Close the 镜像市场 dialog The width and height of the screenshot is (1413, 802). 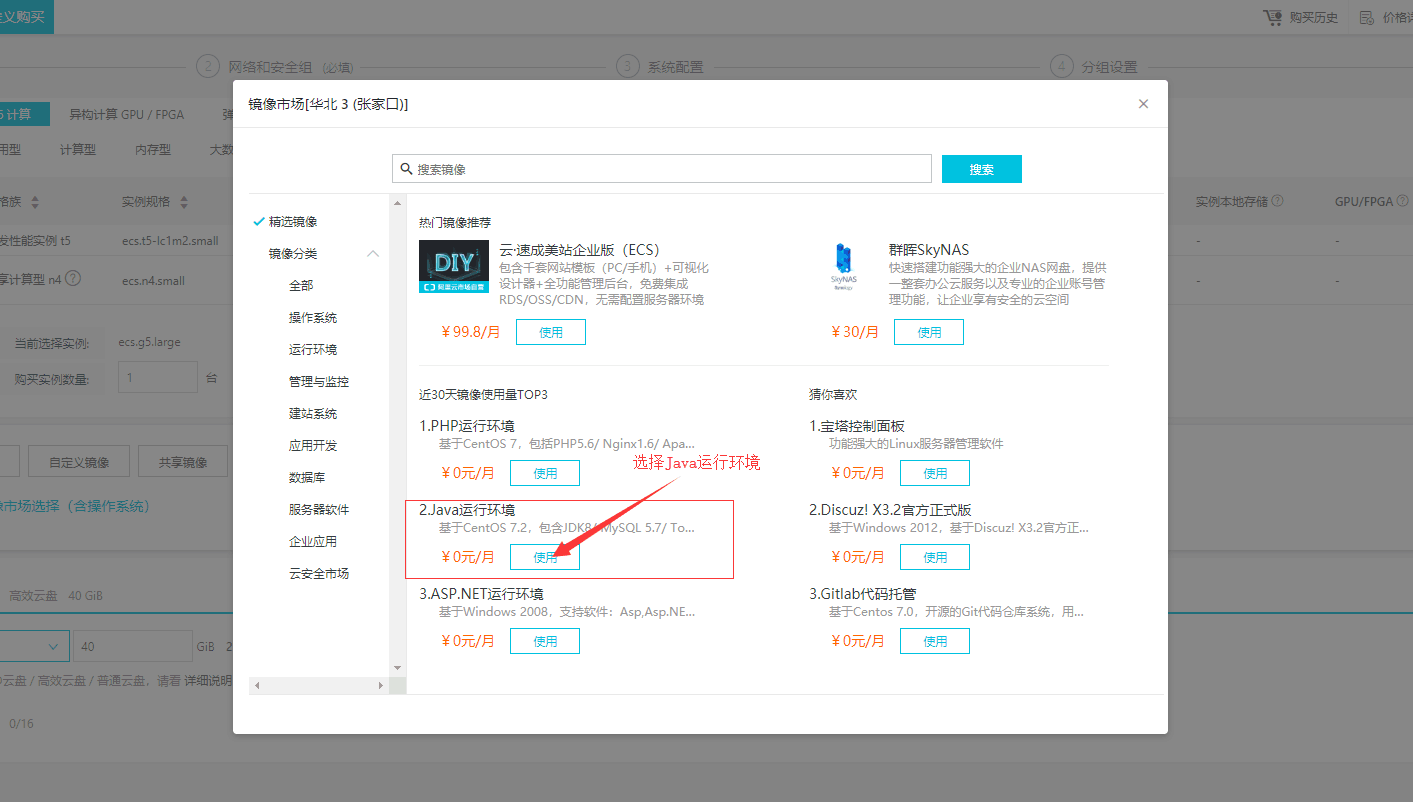coord(1144,104)
